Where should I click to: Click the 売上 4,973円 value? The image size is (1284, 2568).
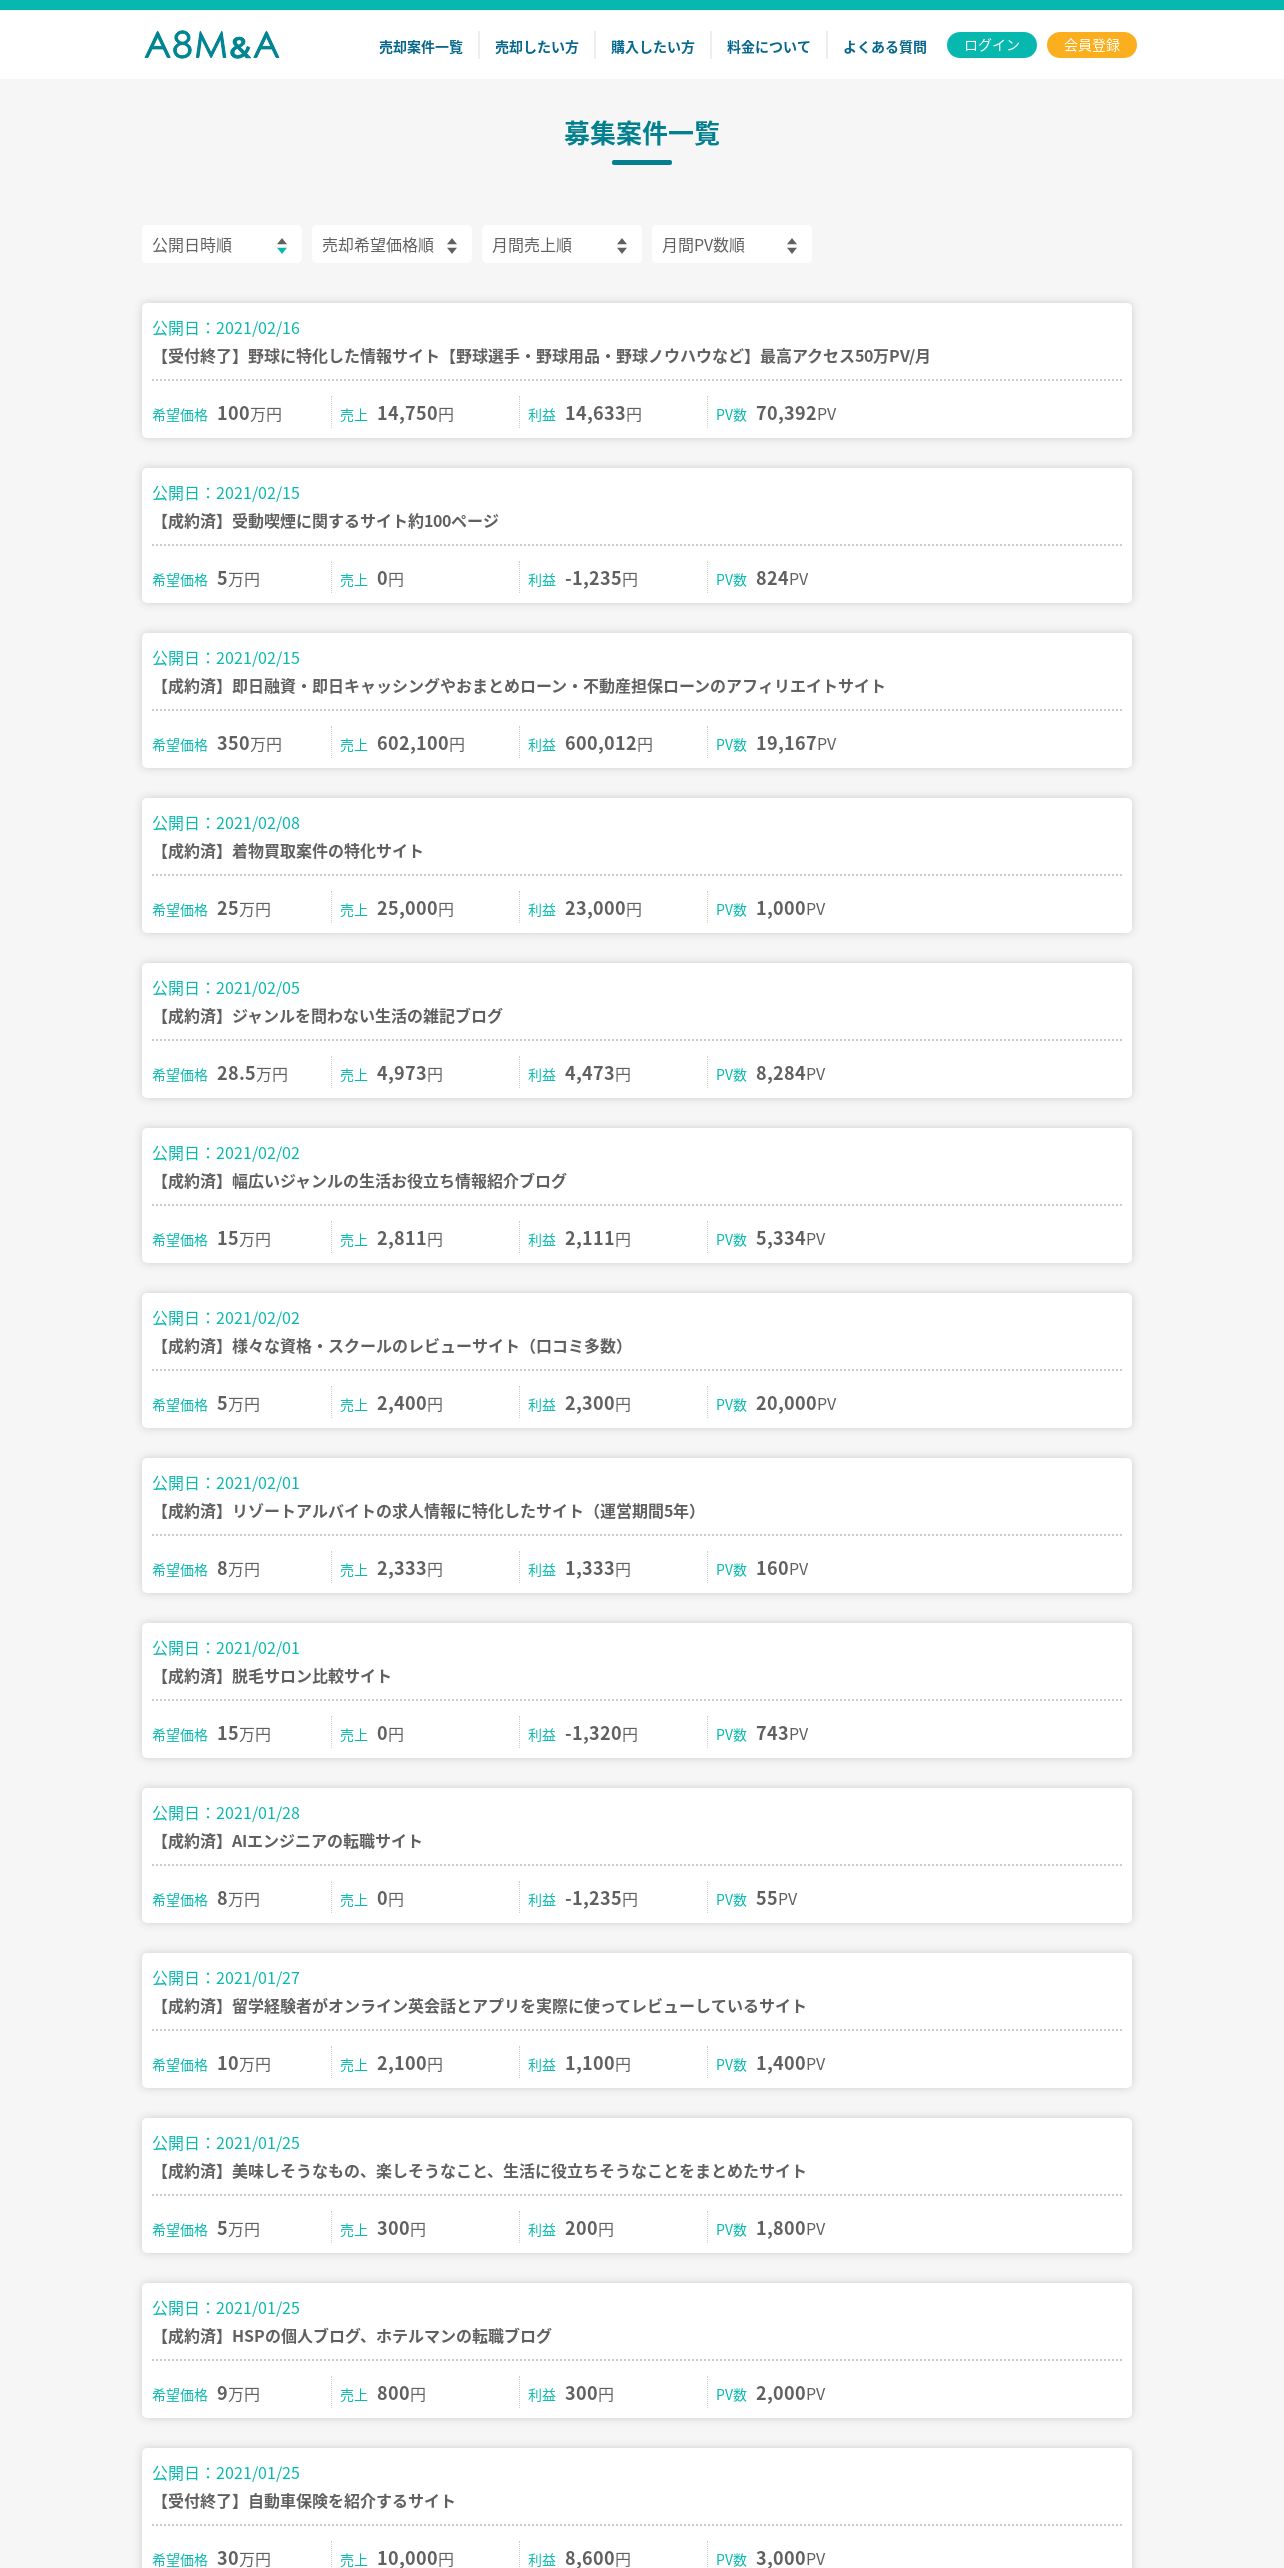(x=391, y=1074)
